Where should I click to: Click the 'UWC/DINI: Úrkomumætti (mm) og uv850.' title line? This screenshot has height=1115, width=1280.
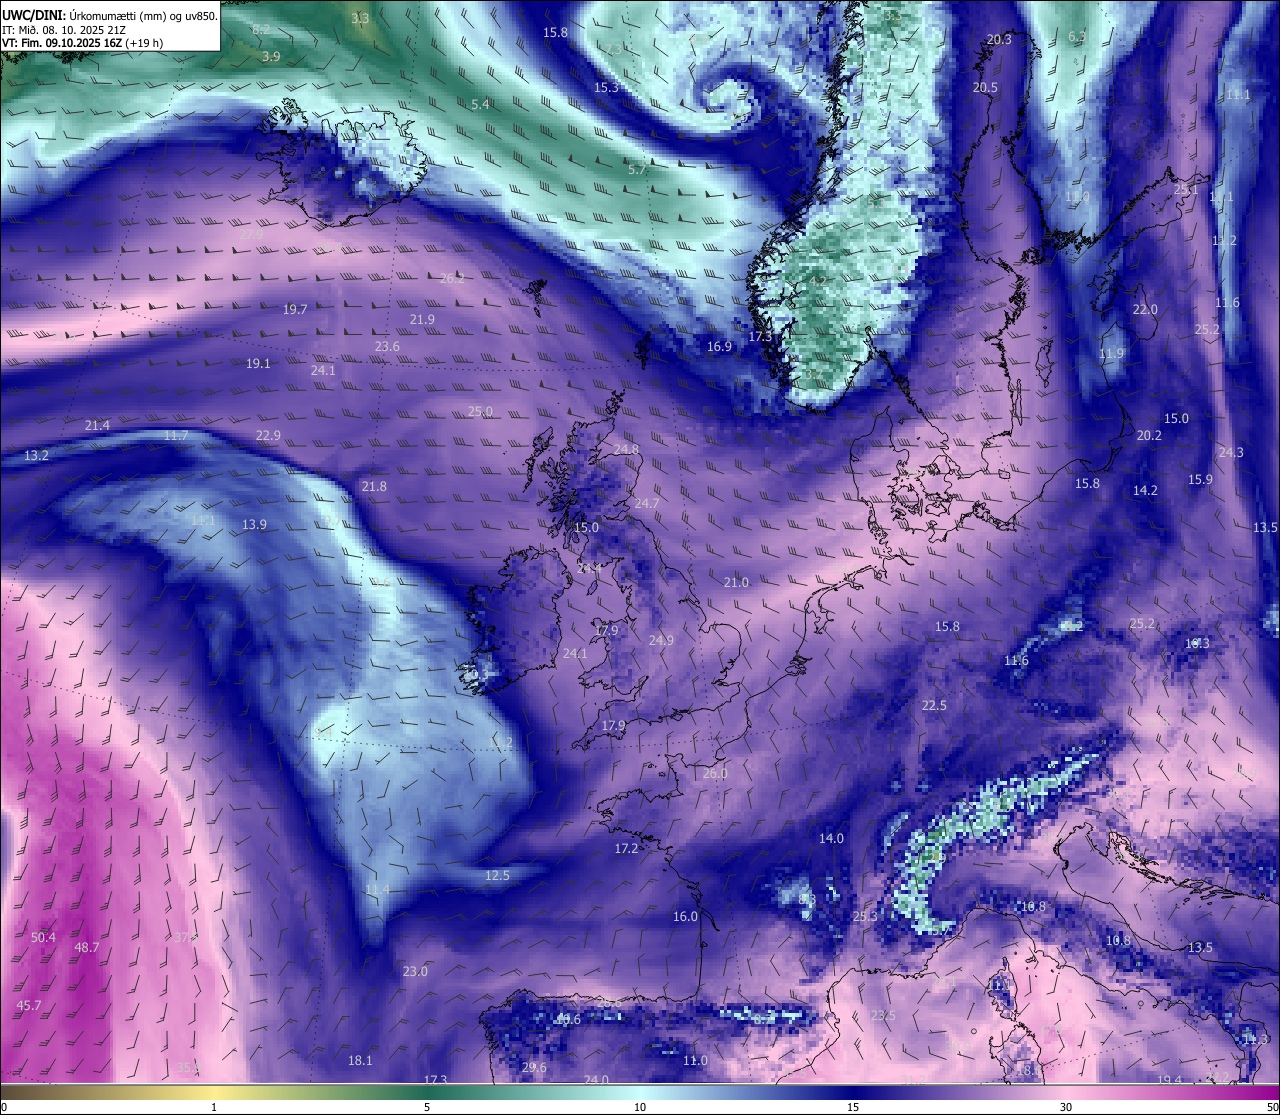tap(110, 16)
